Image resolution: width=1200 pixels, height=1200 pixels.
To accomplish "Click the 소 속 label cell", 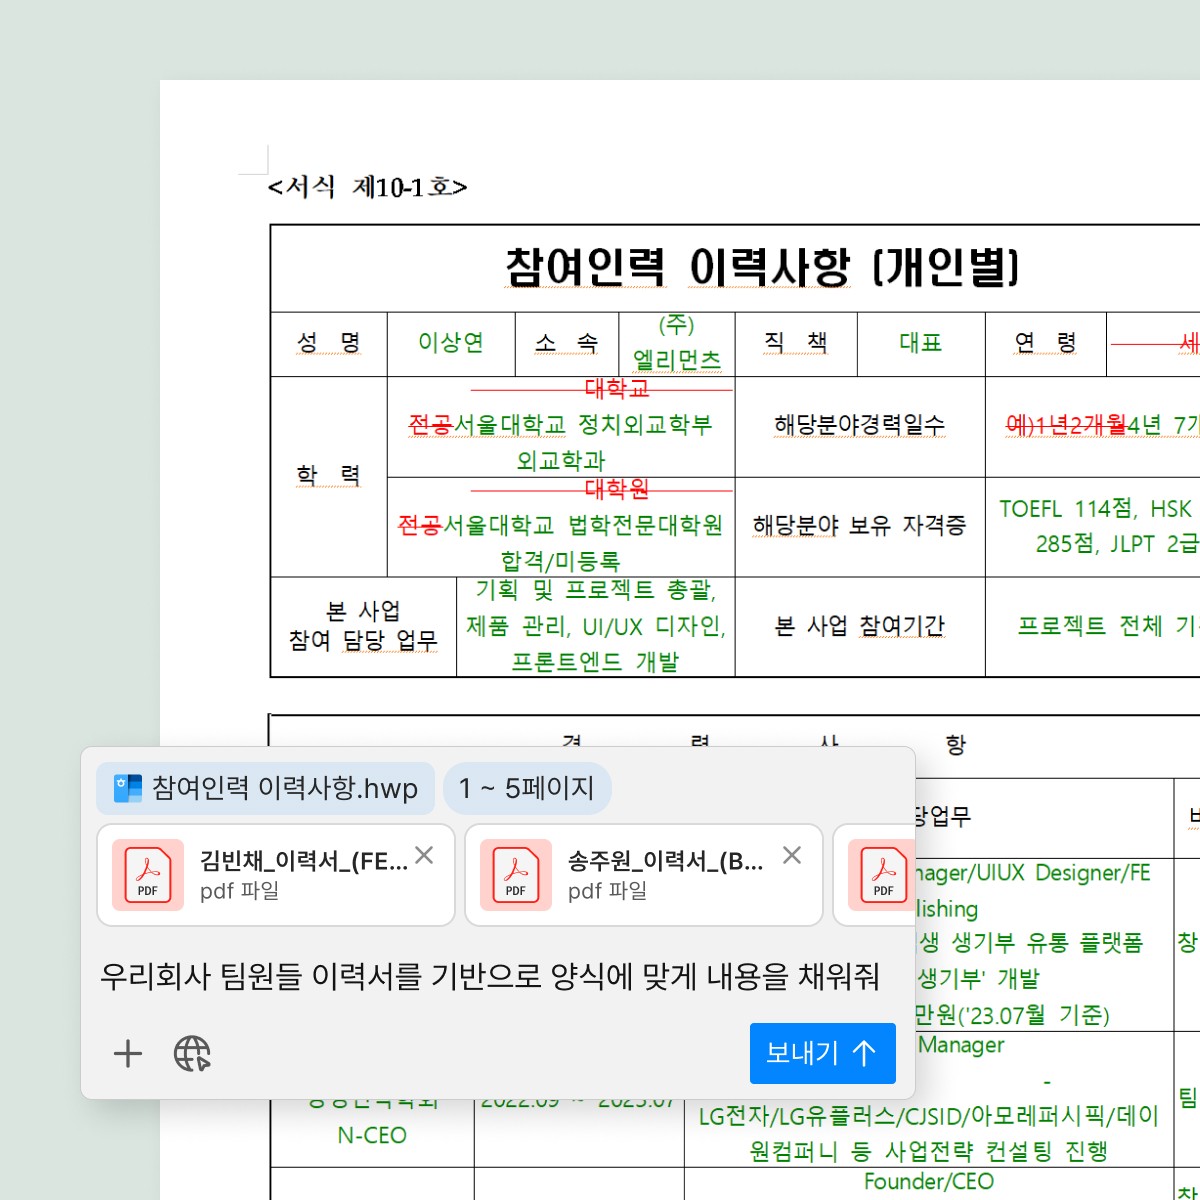I will click(x=567, y=343).
